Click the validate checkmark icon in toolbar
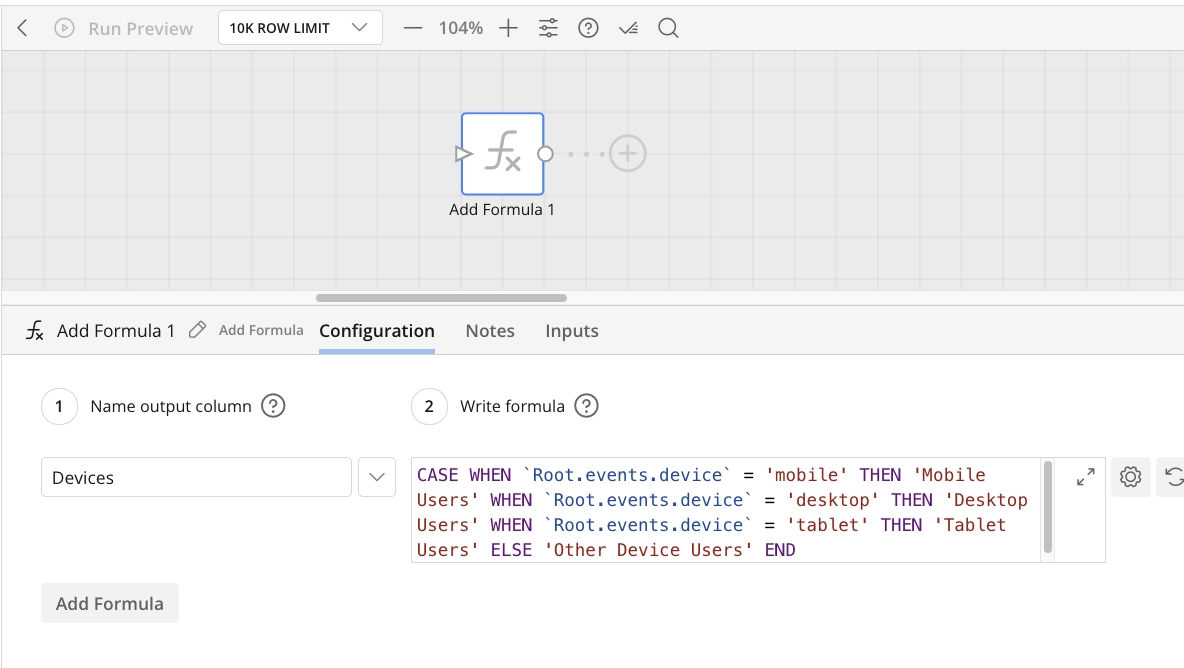Screen dimensions: 1184x668 pos(628,29)
